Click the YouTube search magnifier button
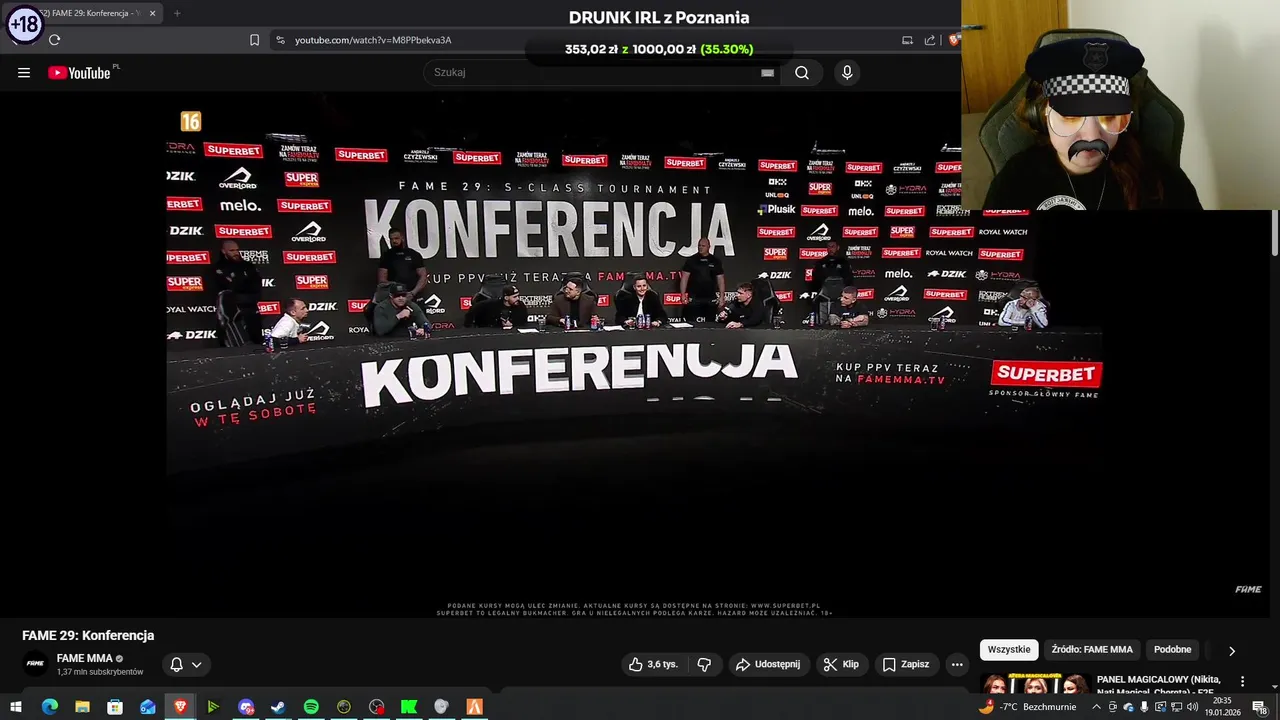1280x720 pixels. tap(802, 72)
